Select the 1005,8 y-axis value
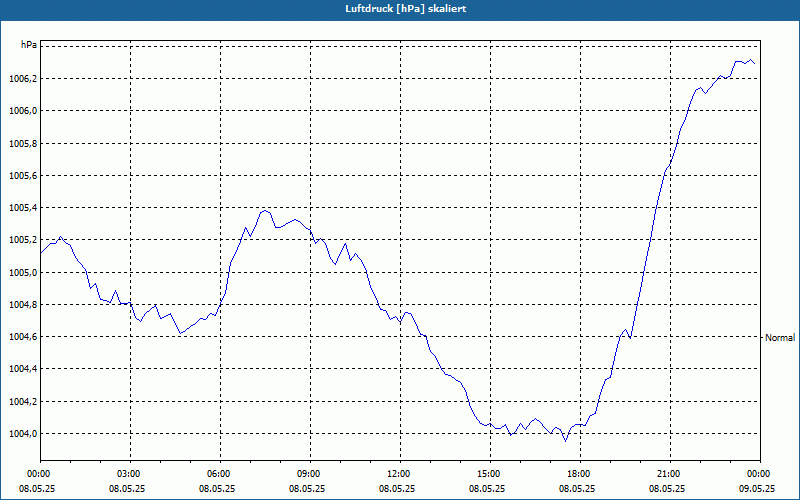This screenshot has width=800, height=500. [23, 143]
